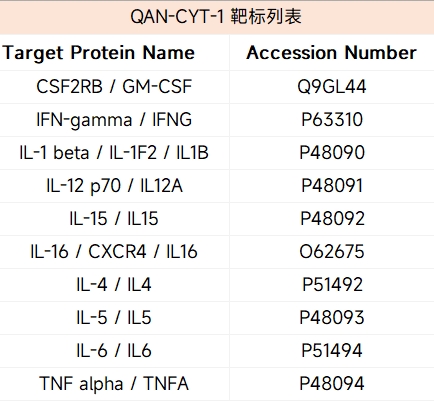Select the Accession Number column header
The height and width of the screenshot is (401, 434).
point(332,53)
